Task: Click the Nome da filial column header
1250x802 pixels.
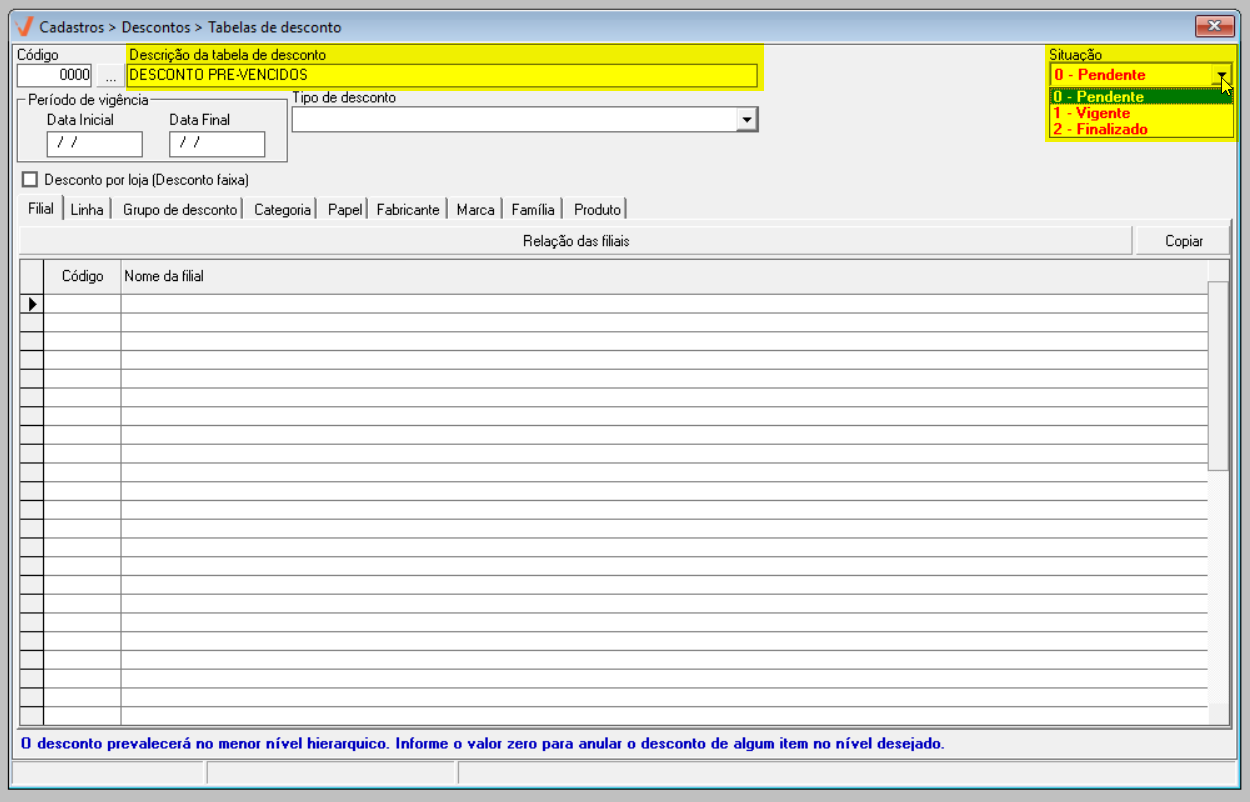Action: pos(664,276)
